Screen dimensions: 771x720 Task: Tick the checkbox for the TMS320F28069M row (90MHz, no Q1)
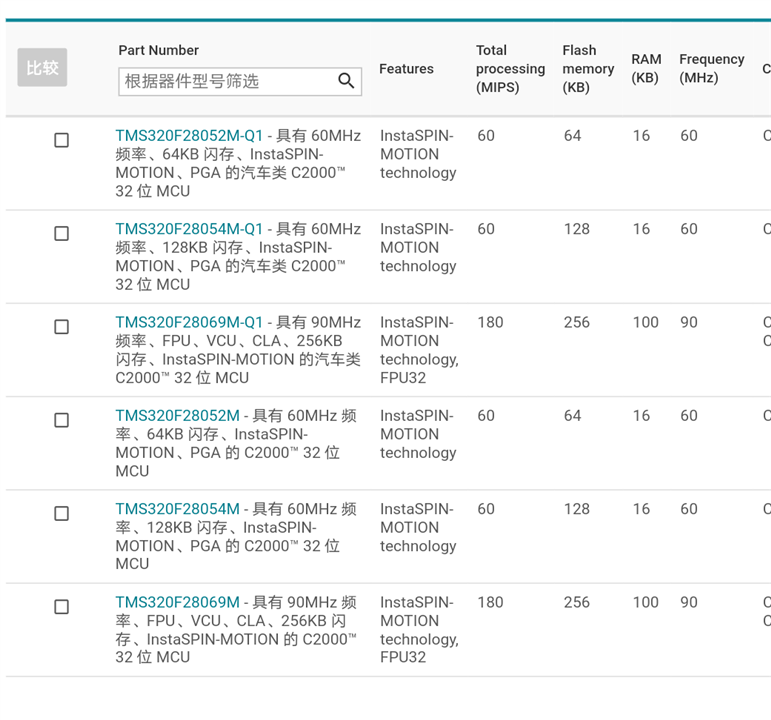[x=61, y=607]
